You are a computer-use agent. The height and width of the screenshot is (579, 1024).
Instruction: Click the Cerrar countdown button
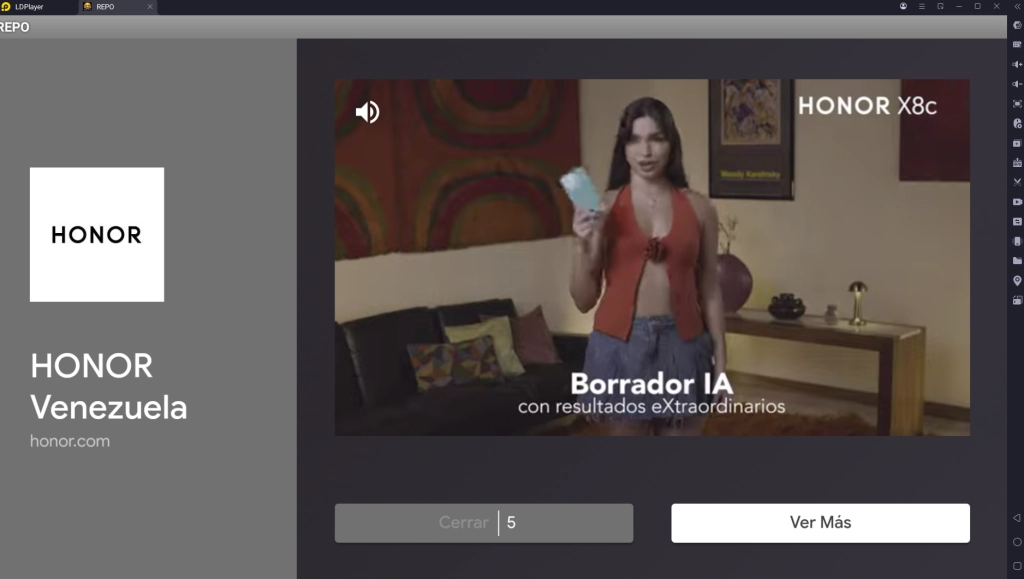(x=484, y=523)
